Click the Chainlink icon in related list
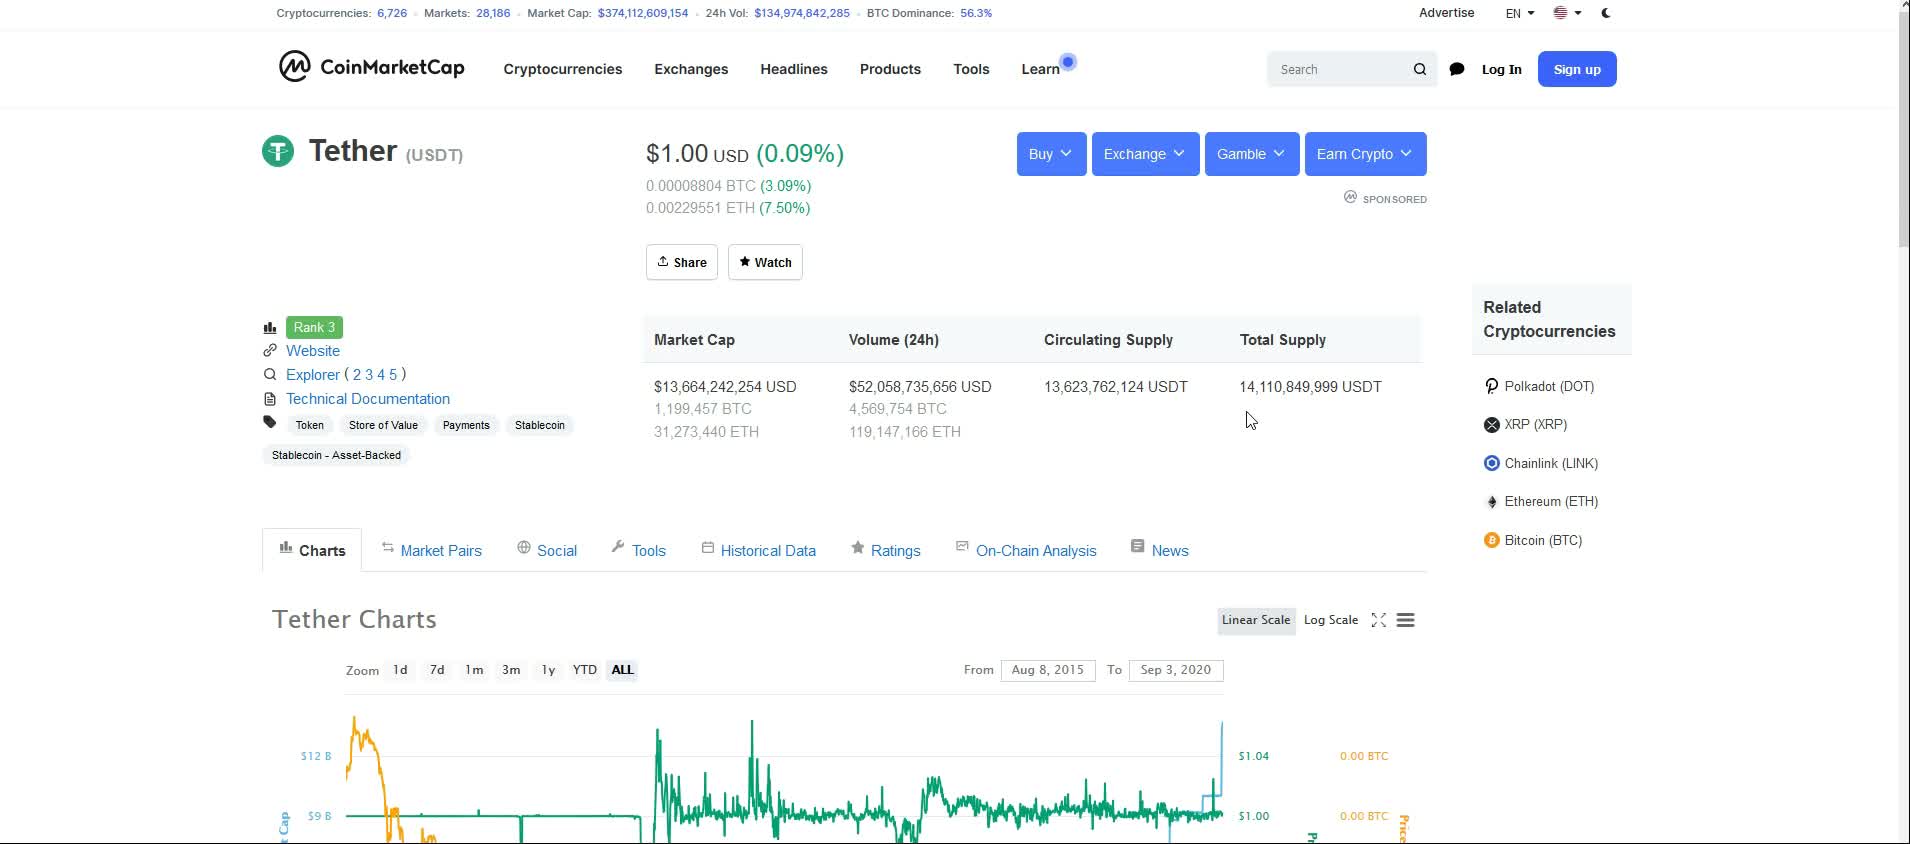The image size is (1910, 844). 1491,463
